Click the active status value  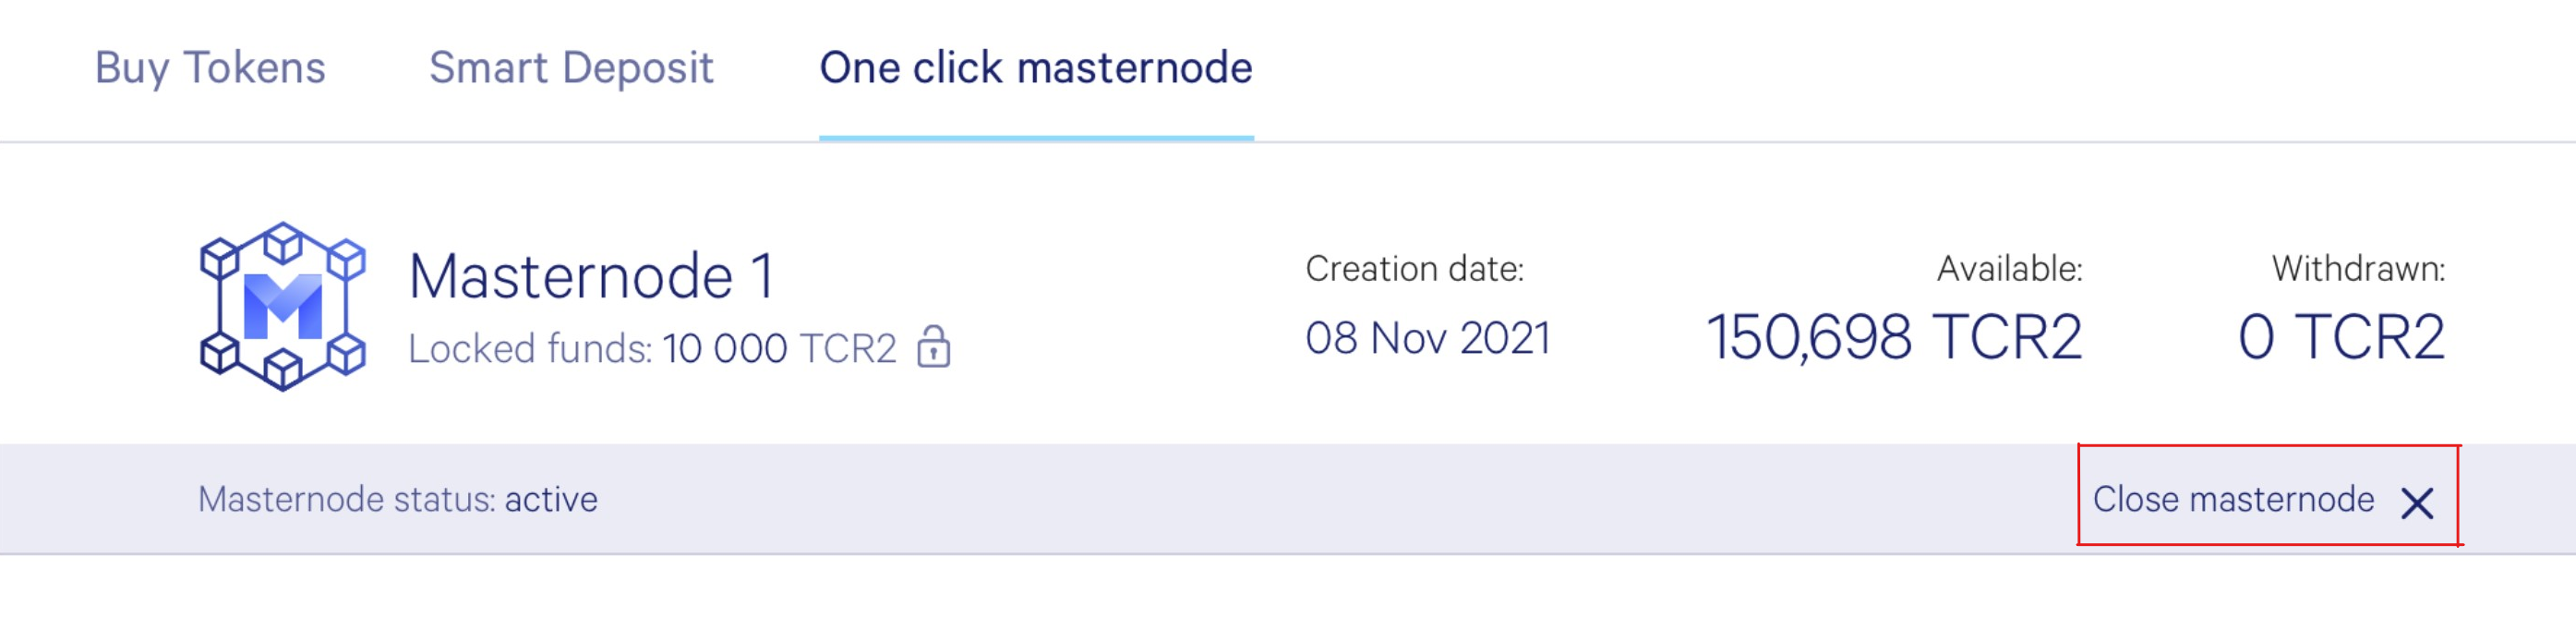coord(551,499)
